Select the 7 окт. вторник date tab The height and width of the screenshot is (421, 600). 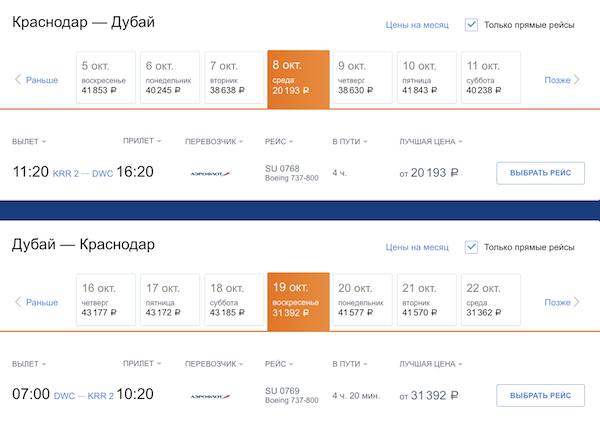pos(234,78)
